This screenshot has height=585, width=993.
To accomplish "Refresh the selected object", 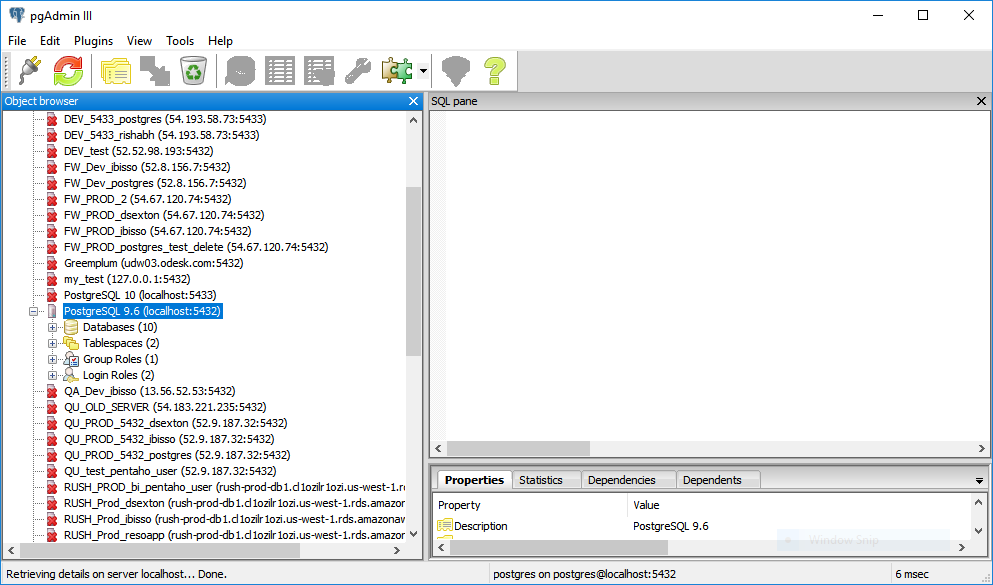I will [x=68, y=70].
